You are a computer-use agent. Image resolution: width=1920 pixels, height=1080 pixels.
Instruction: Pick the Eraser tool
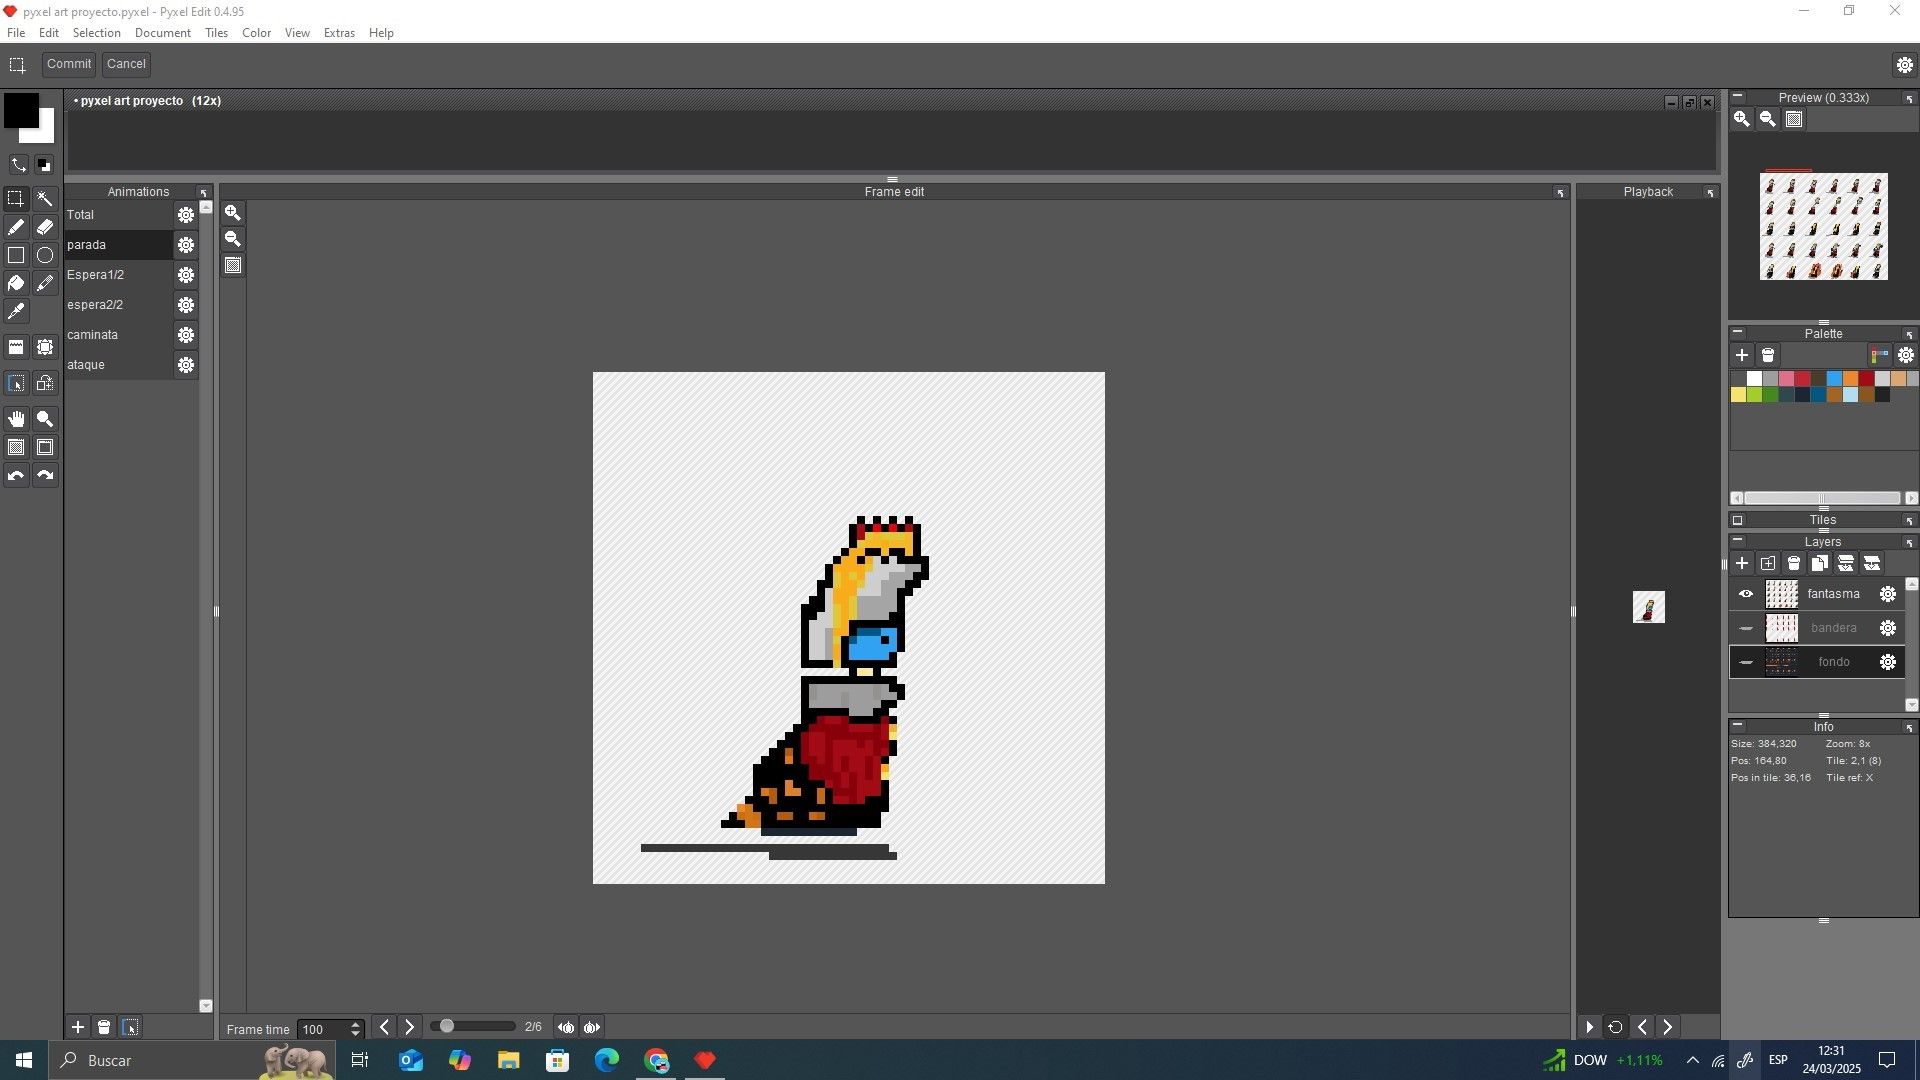pyautogui.click(x=45, y=227)
